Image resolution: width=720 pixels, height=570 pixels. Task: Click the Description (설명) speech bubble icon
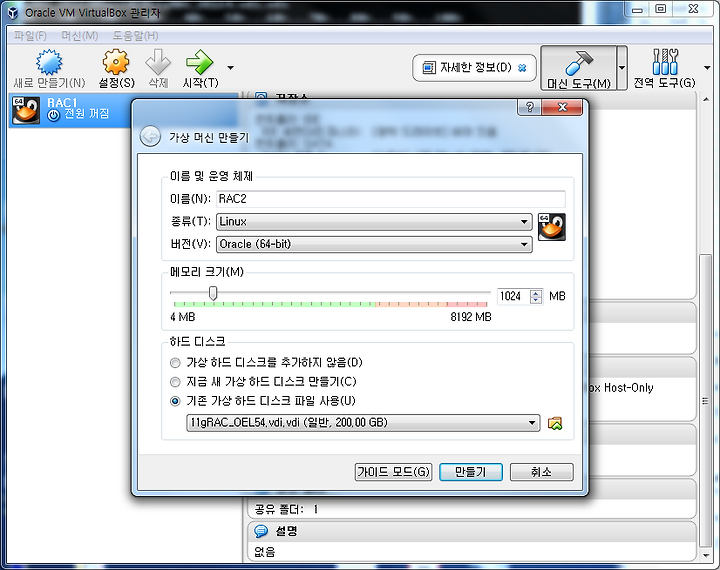click(x=261, y=531)
